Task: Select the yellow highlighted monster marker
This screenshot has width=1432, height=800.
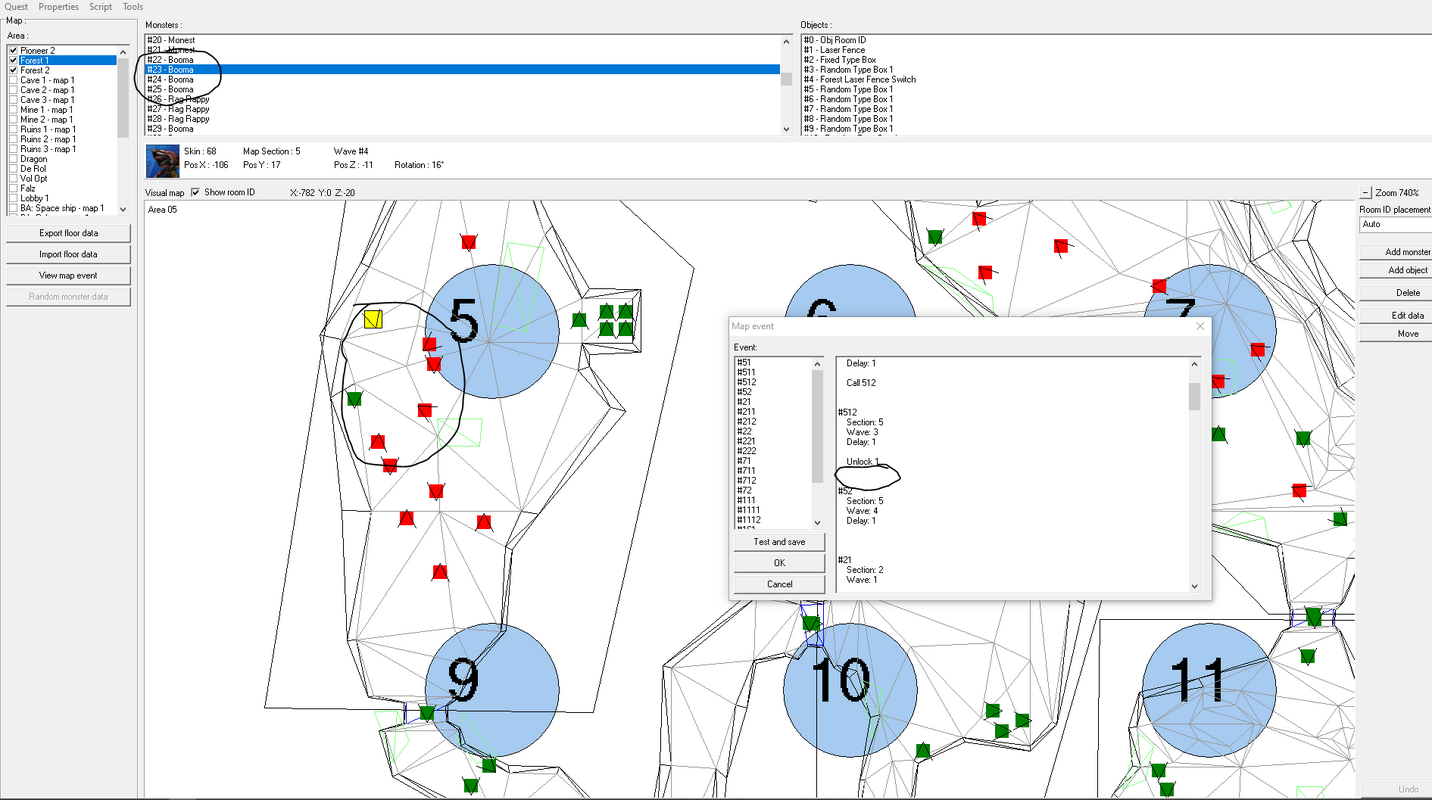Action: pos(373,319)
